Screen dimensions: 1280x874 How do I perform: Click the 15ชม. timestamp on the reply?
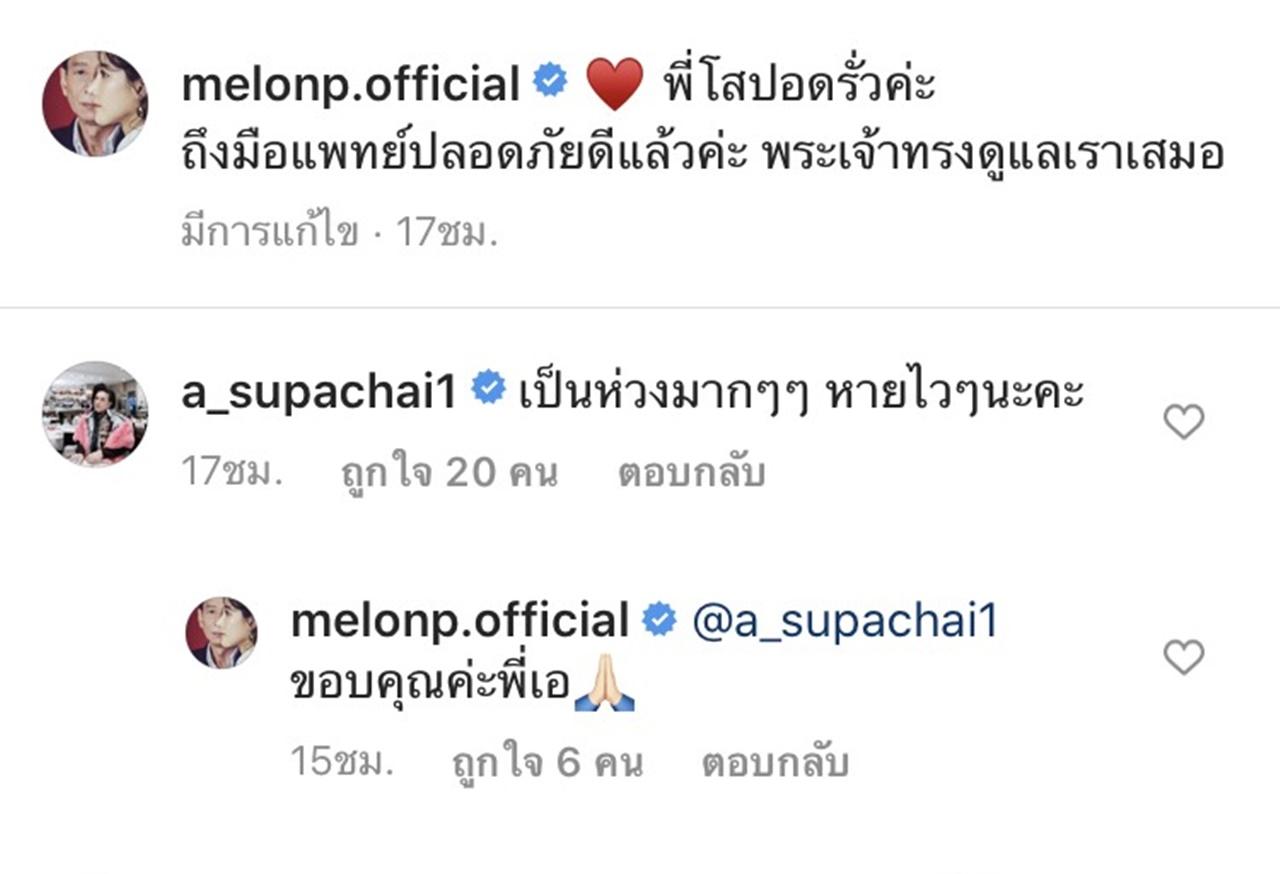tap(340, 763)
